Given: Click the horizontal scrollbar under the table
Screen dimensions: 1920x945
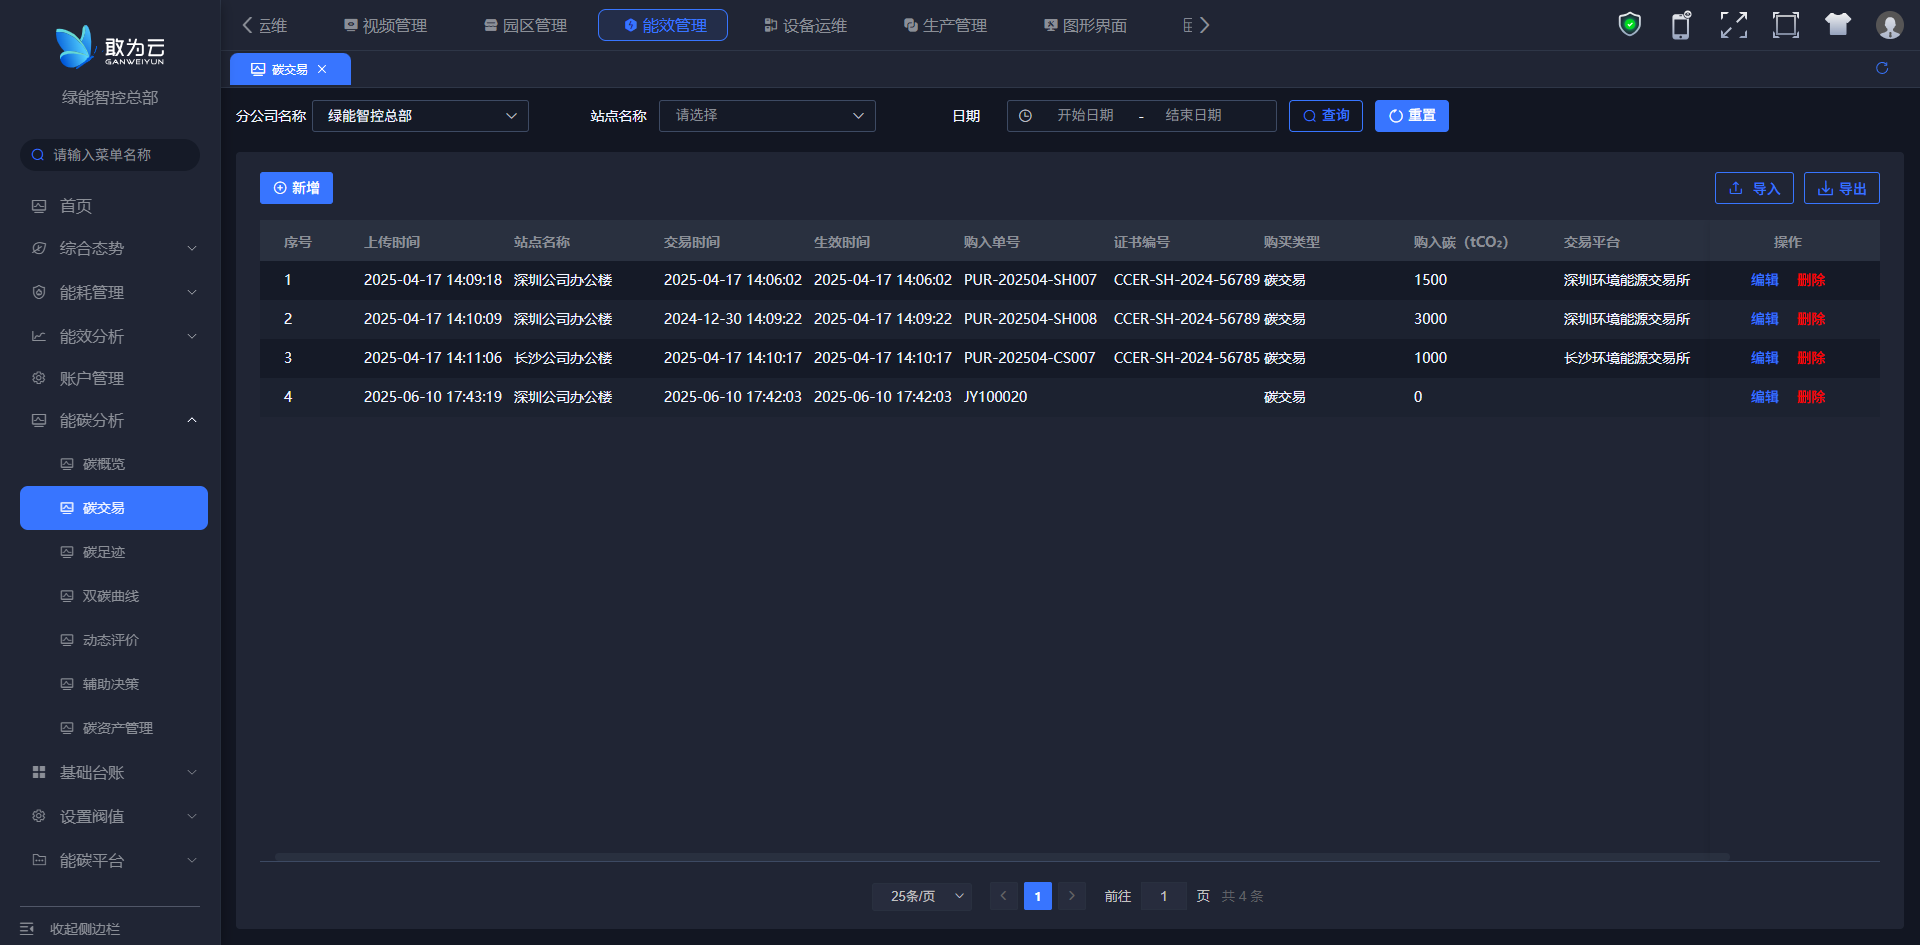Looking at the screenshot, I should coord(1000,857).
